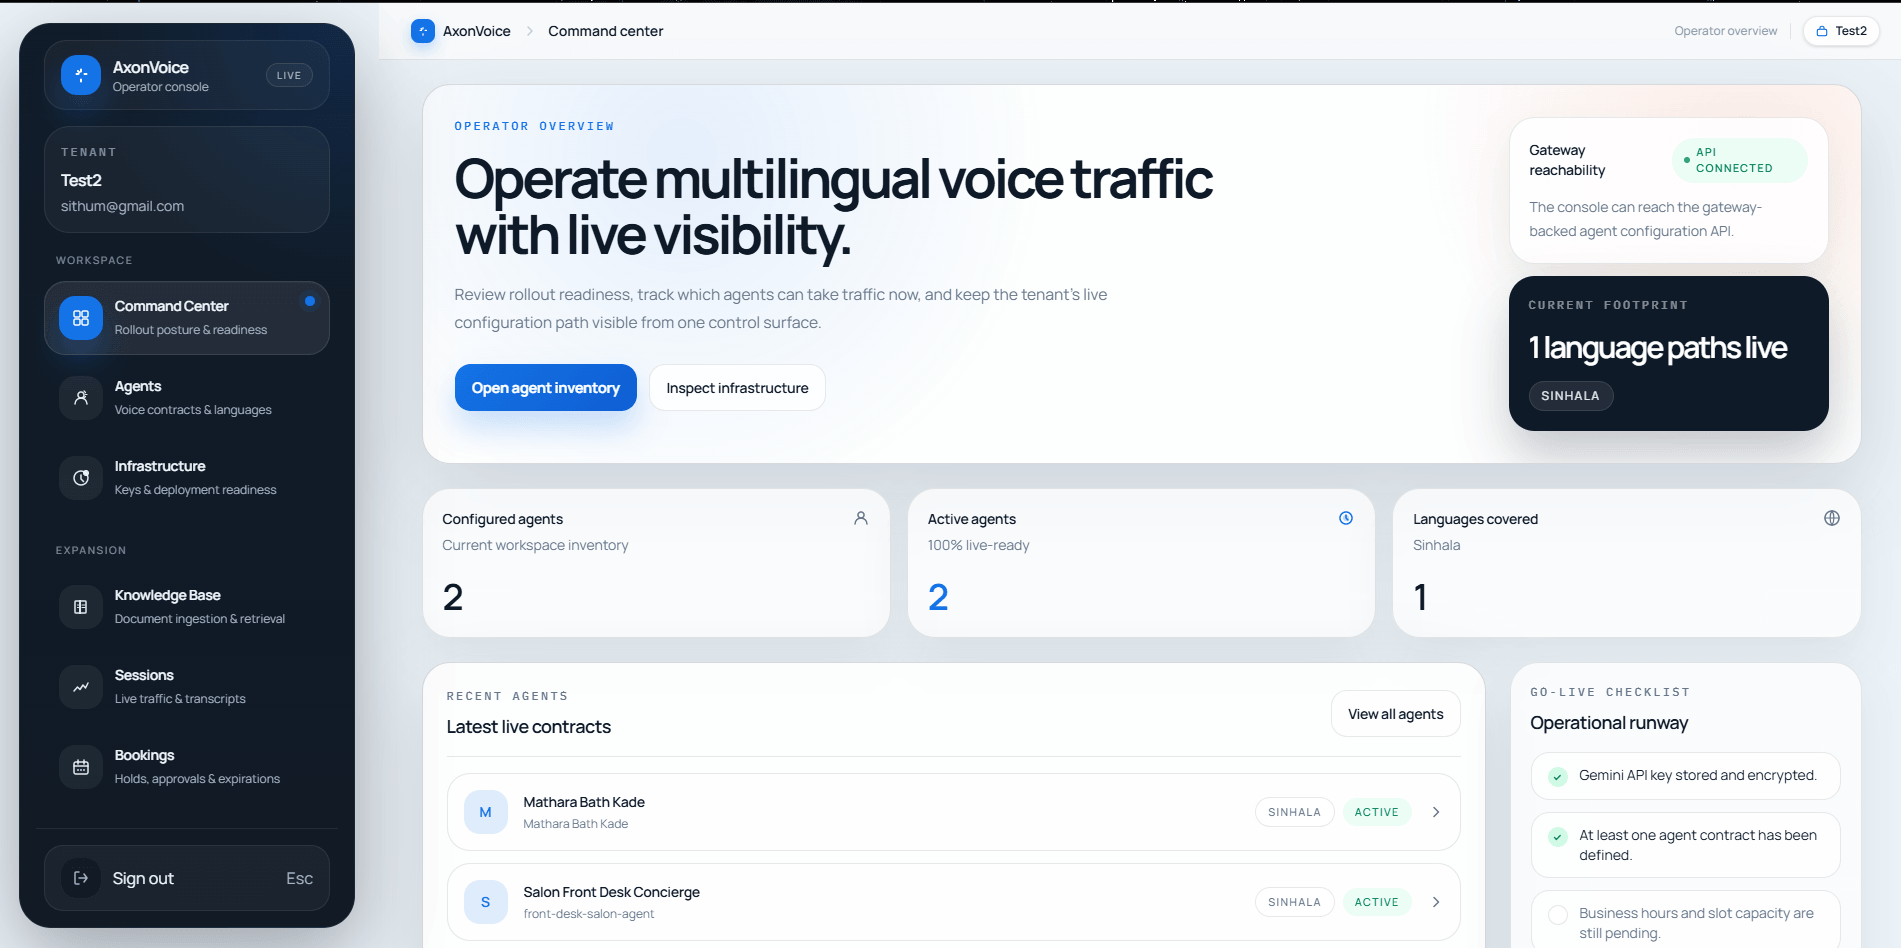Click the Knowledge Base book icon
The width and height of the screenshot is (1901, 948).
pos(81,607)
